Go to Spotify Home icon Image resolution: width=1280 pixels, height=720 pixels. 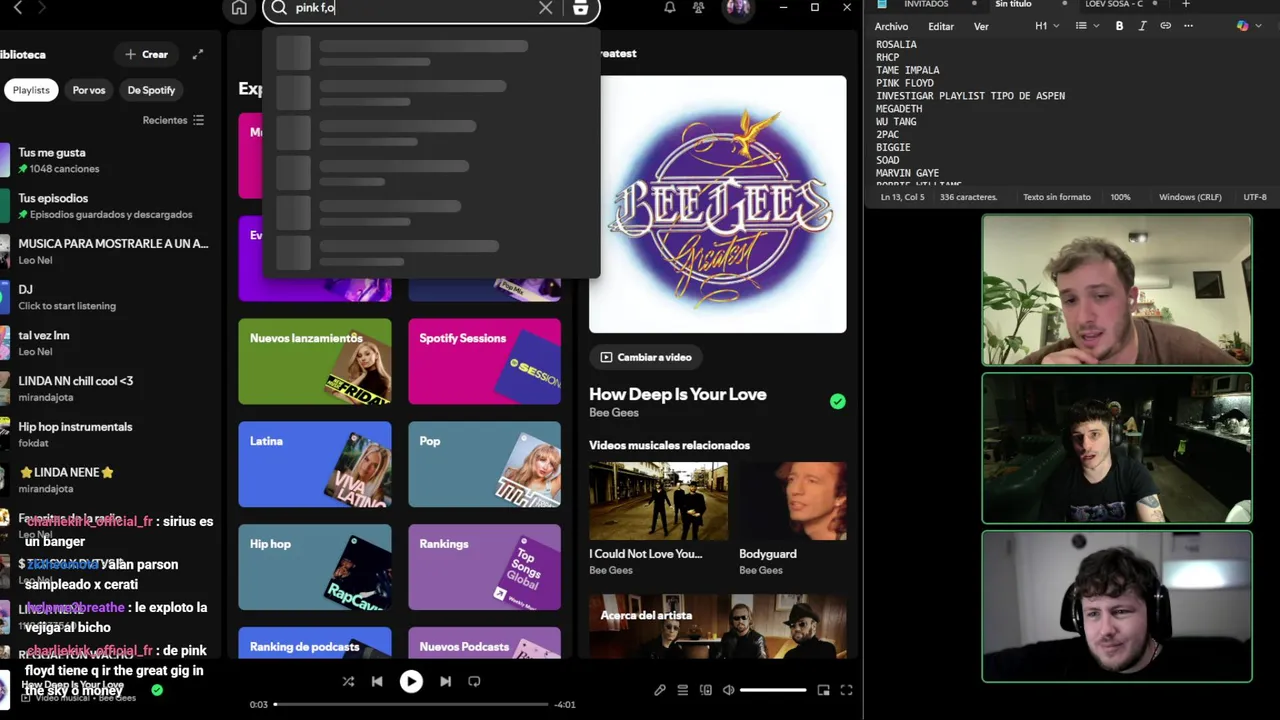(239, 8)
